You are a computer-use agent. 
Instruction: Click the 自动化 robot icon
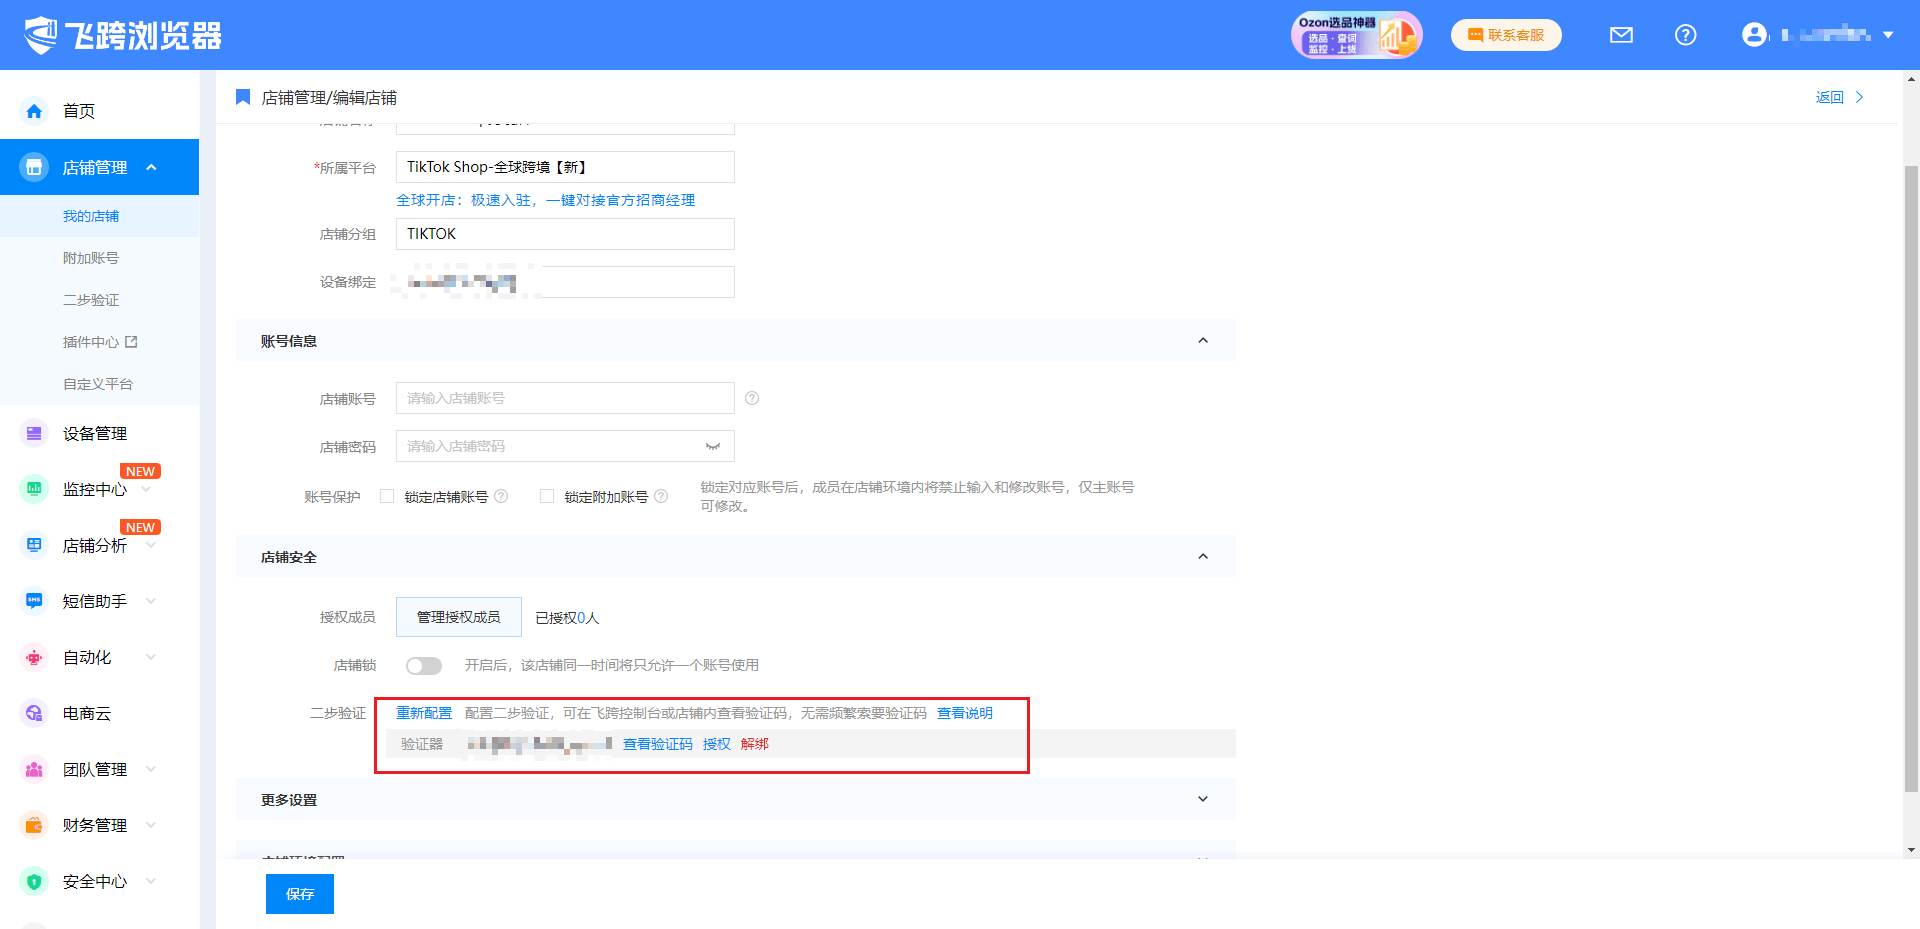(34, 657)
